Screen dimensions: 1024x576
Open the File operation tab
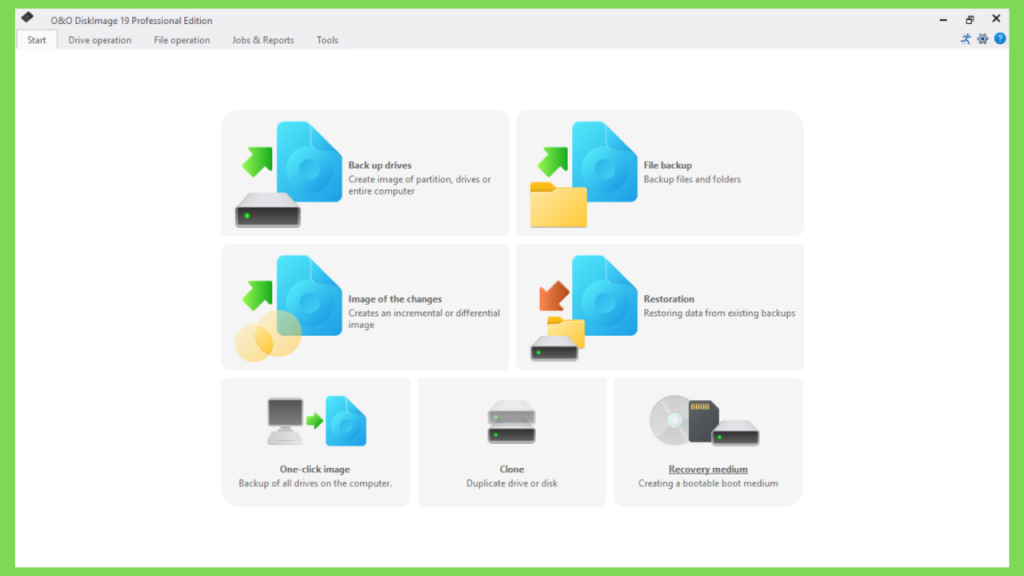click(182, 40)
